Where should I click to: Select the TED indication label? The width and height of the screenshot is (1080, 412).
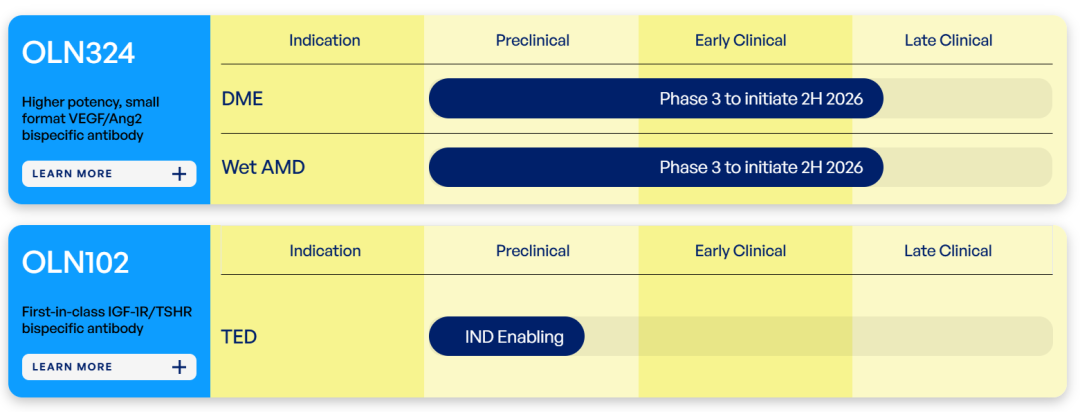tap(239, 337)
